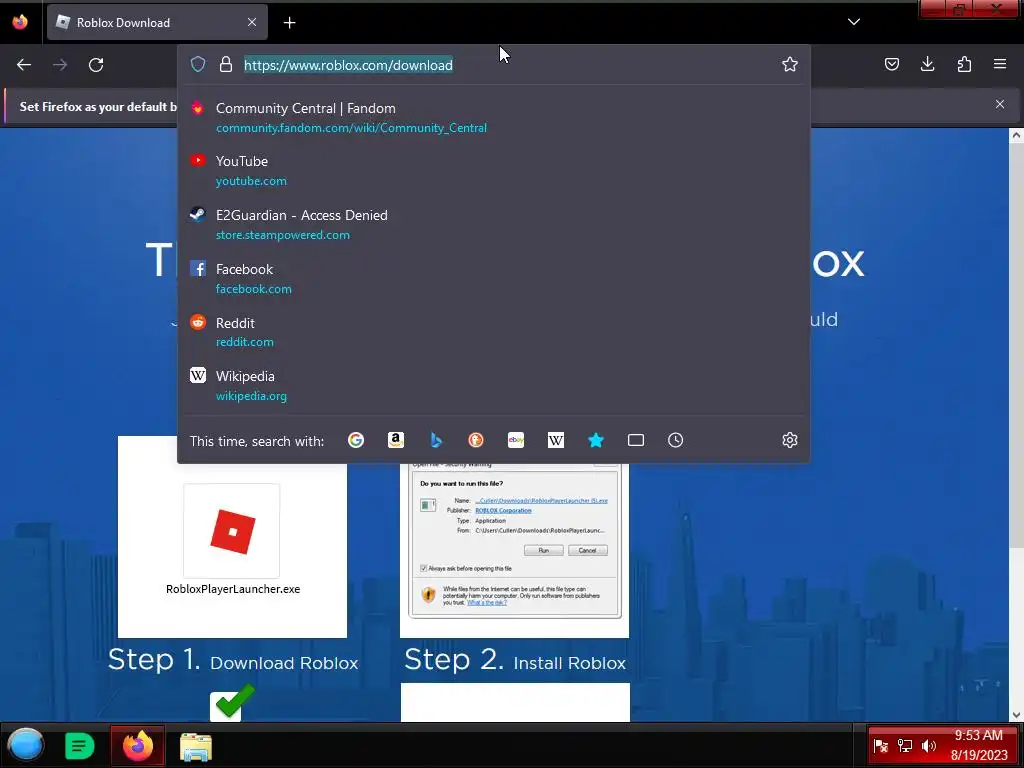The width and height of the screenshot is (1024, 768).
Task: Click the page scrollbar down arrow
Action: [1016, 714]
